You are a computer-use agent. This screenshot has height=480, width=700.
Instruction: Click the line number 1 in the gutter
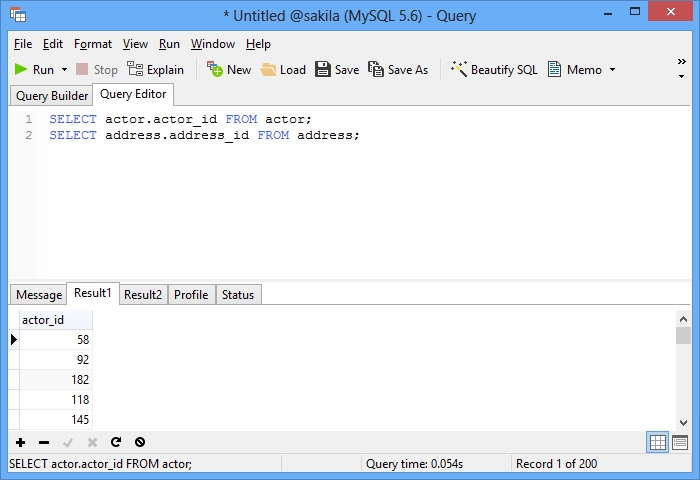pyautogui.click(x=29, y=119)
